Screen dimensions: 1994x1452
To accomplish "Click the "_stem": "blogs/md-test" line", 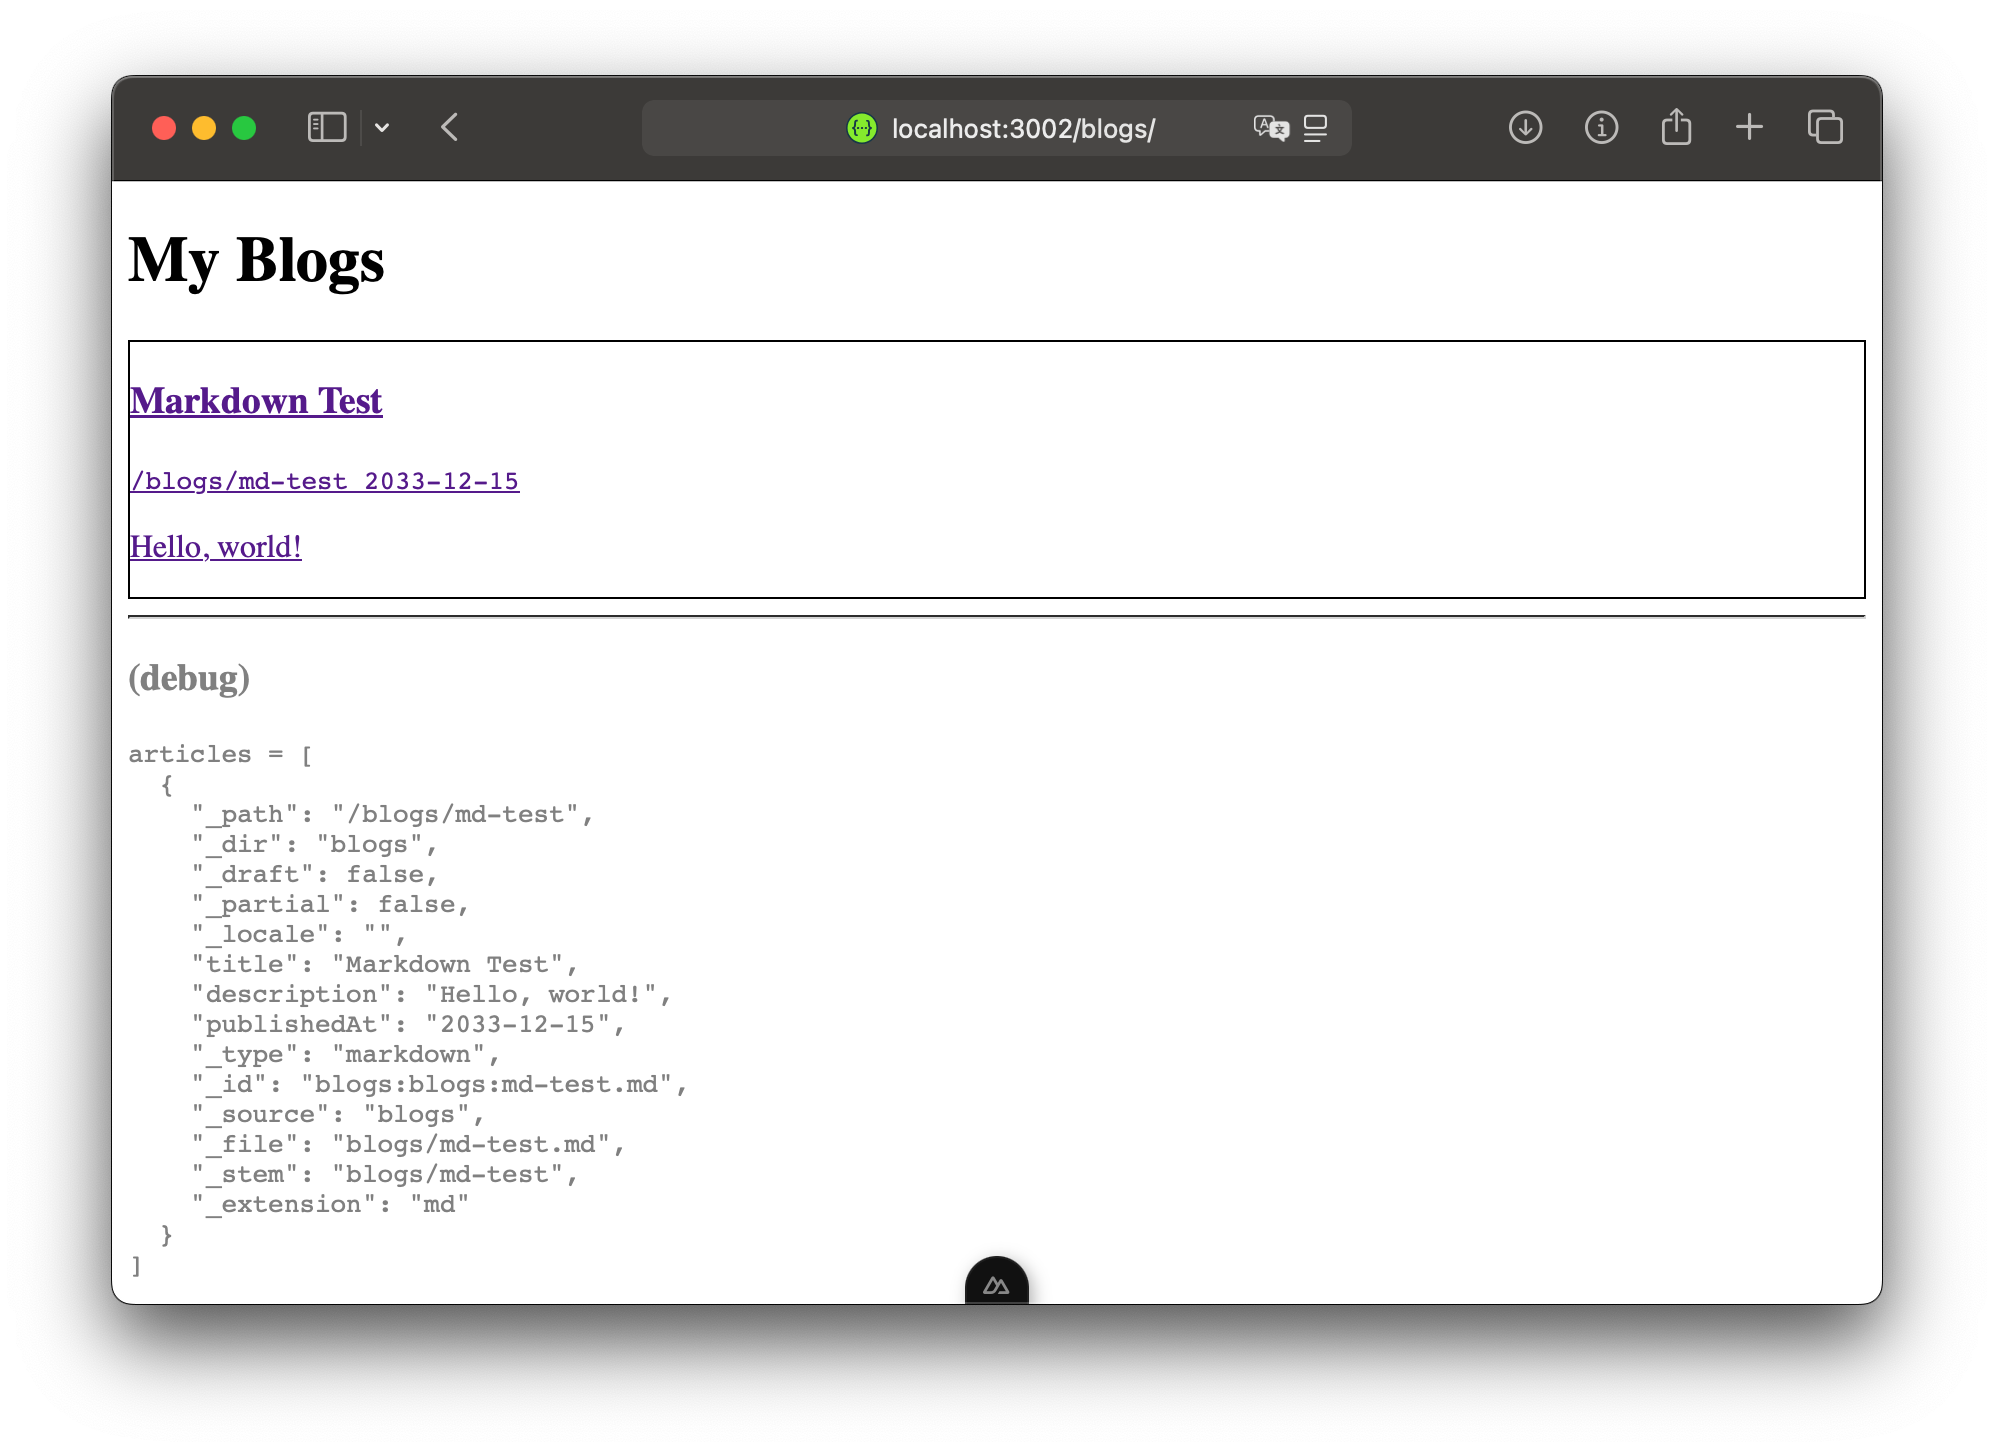I will point(385,1175).
